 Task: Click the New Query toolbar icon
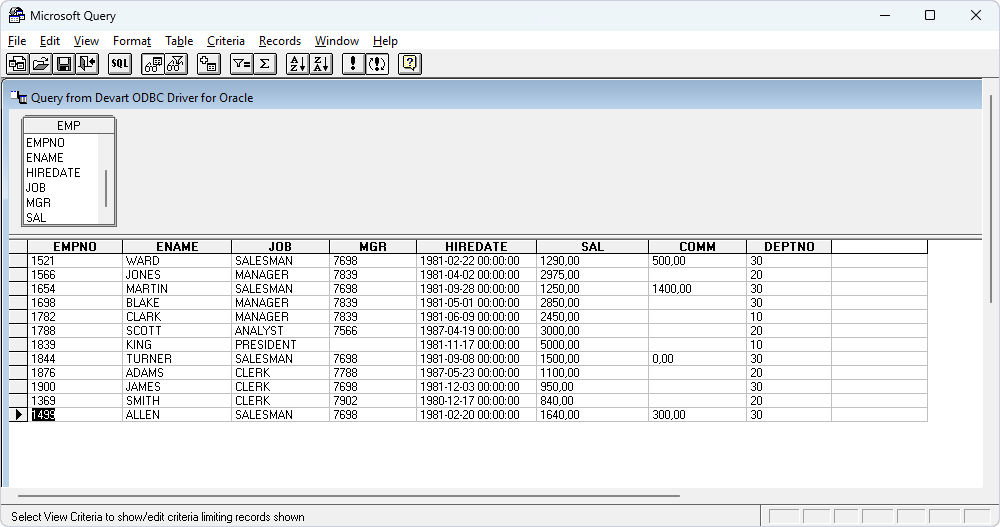(18, 64)
